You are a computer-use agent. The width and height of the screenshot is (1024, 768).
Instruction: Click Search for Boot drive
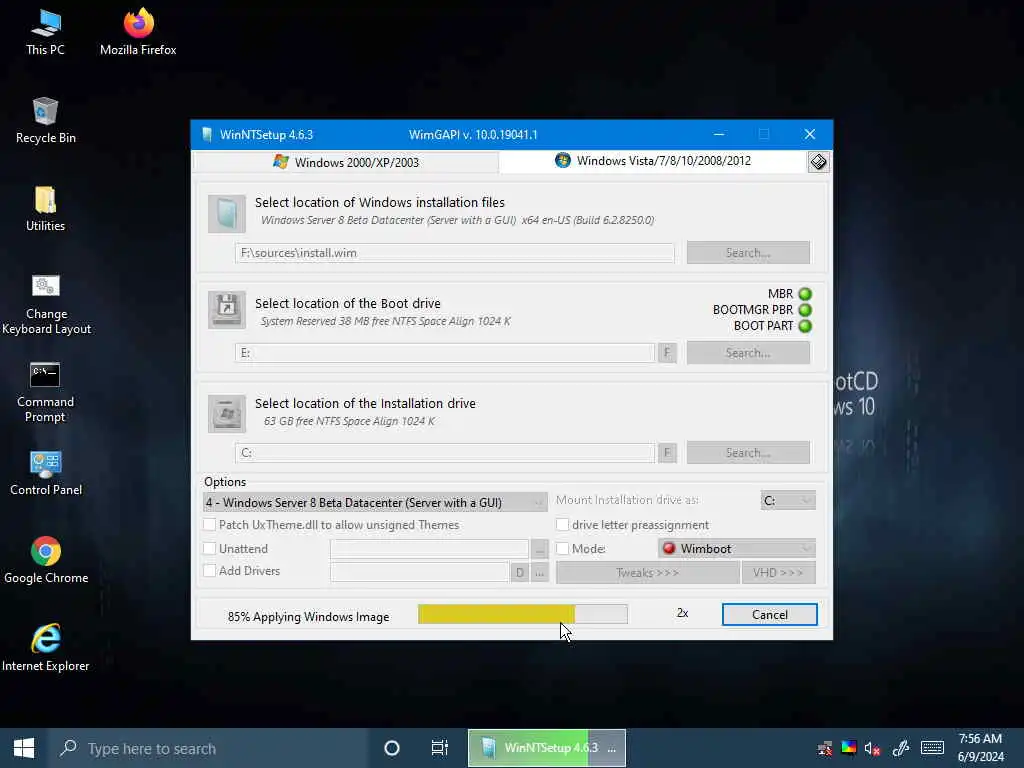pyautogui.click(x=748, y=353)
